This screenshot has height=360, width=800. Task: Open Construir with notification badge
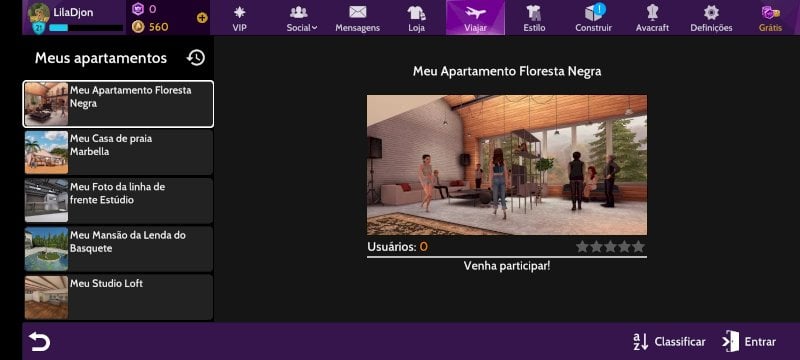(x=593, y=18)
